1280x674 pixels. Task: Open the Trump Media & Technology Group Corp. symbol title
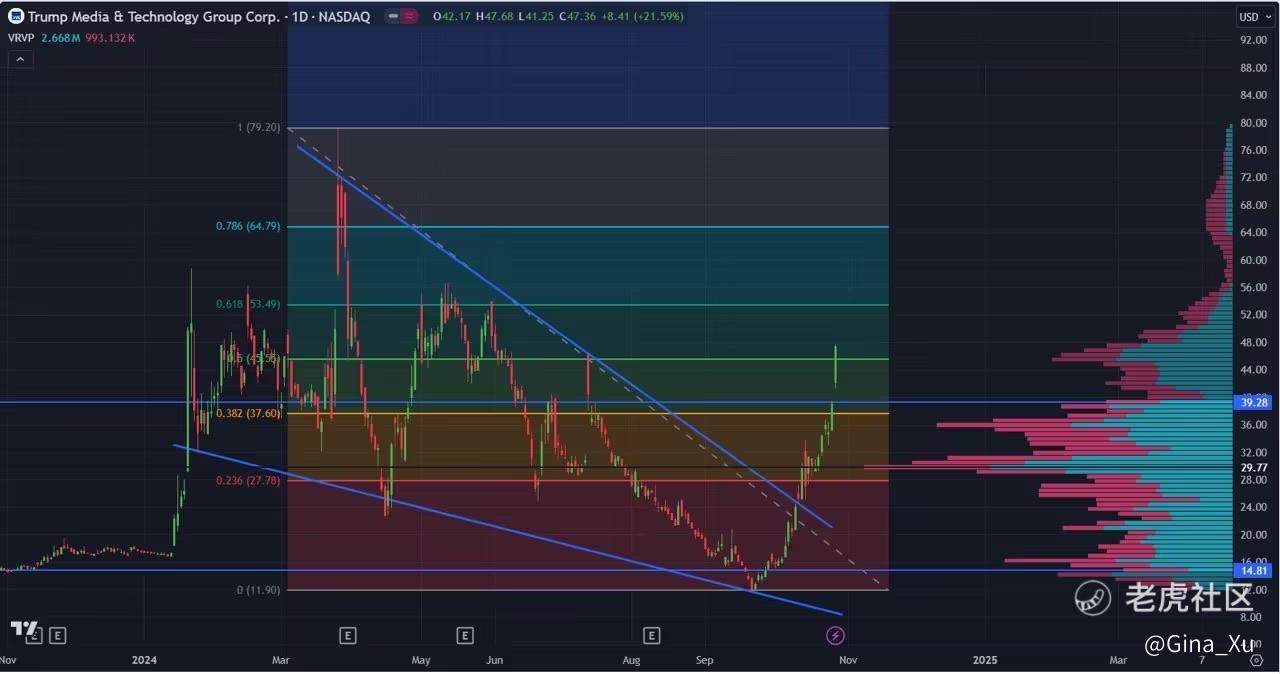pos(152,17)
